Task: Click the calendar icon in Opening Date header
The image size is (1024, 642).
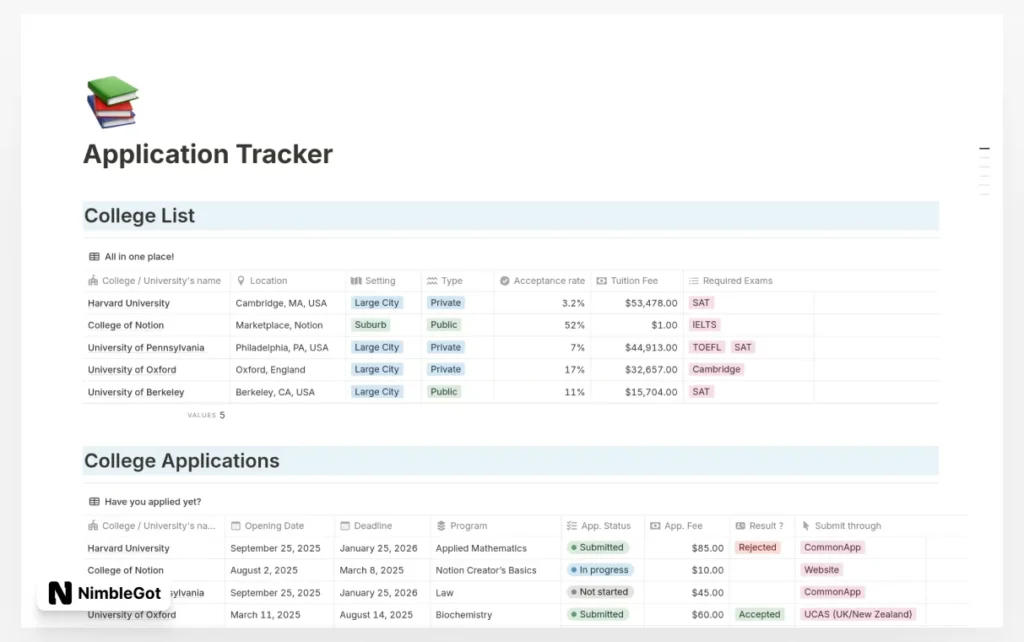Action: tap(236, 526)
